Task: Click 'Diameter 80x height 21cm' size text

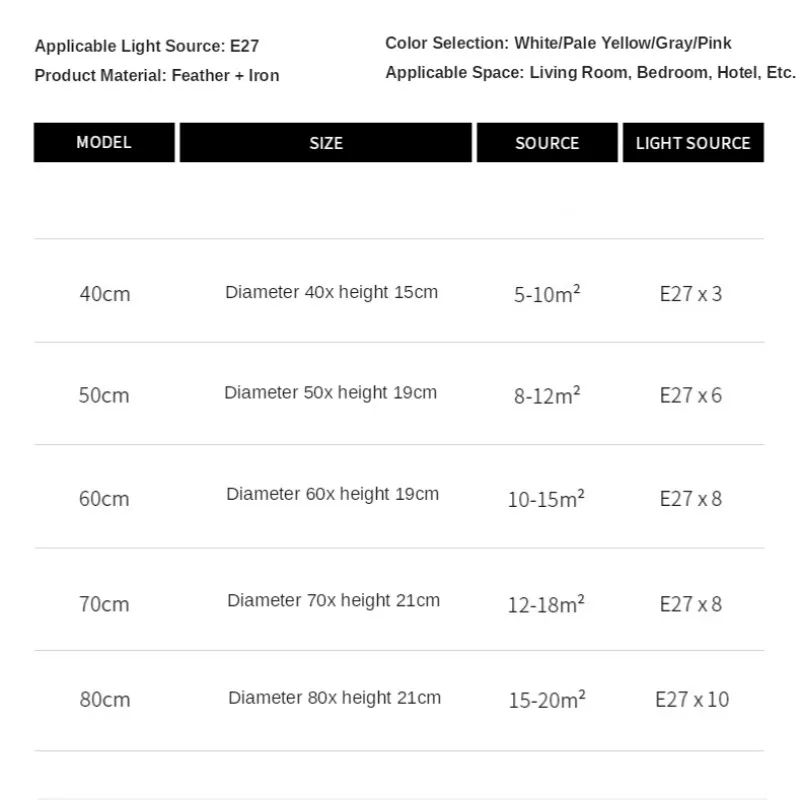Action: (x=334, y=698)
